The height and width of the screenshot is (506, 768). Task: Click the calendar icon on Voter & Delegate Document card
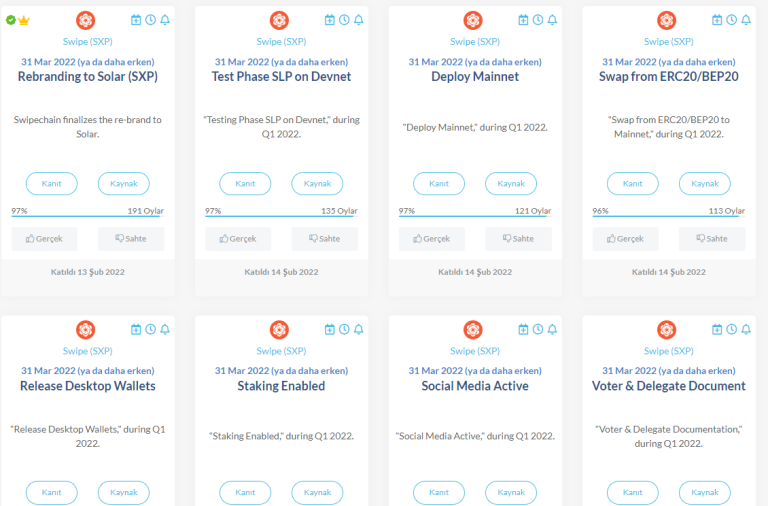[718, 329]
